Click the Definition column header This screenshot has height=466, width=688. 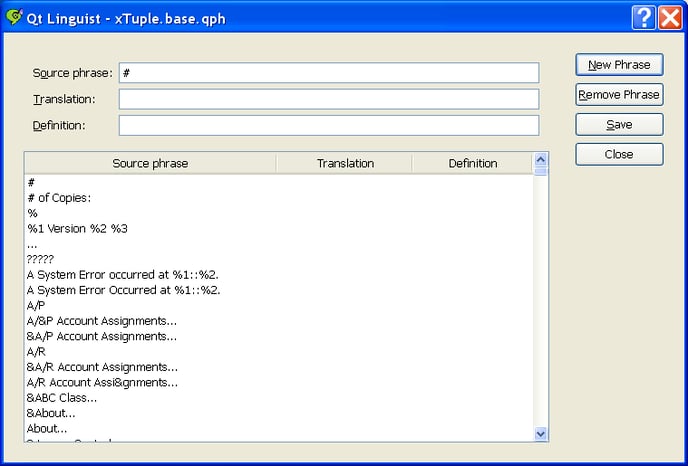(x=472, y=163)
